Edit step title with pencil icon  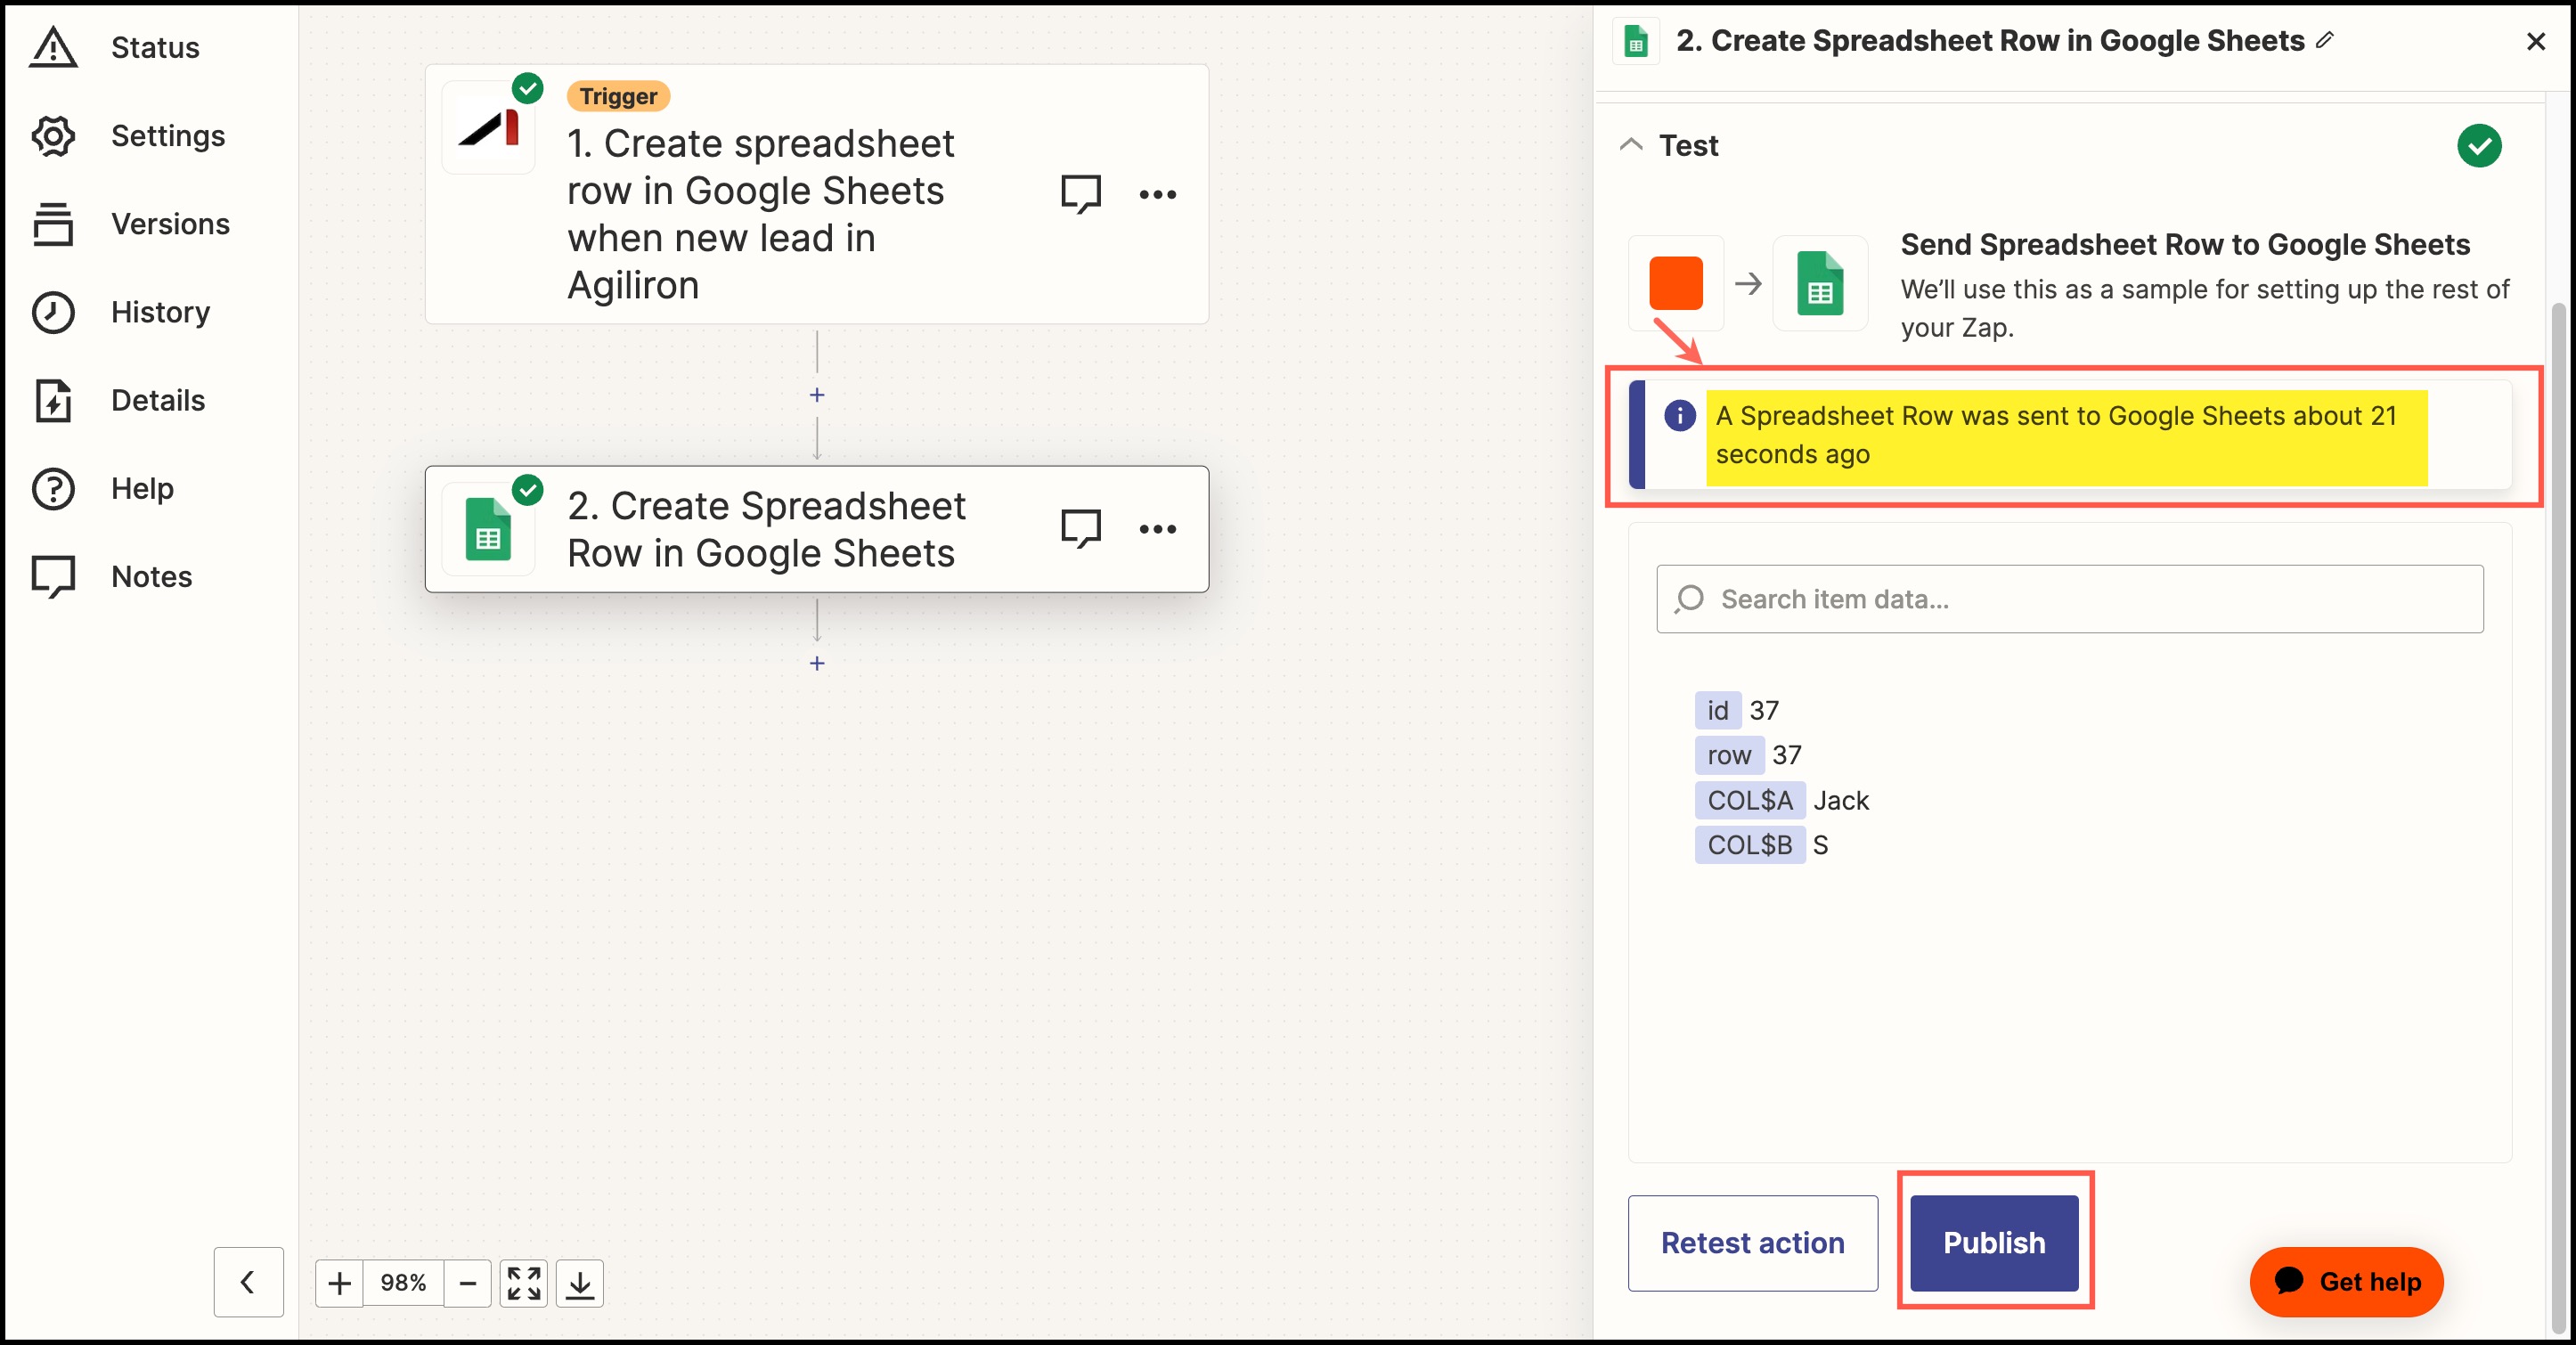[2326, 40]
